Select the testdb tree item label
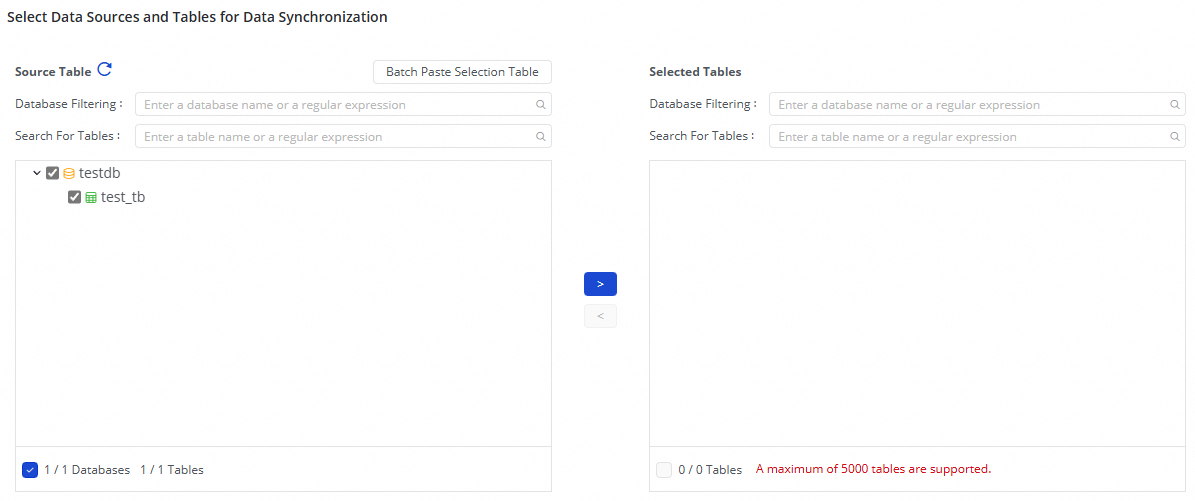 coord(100,173)
